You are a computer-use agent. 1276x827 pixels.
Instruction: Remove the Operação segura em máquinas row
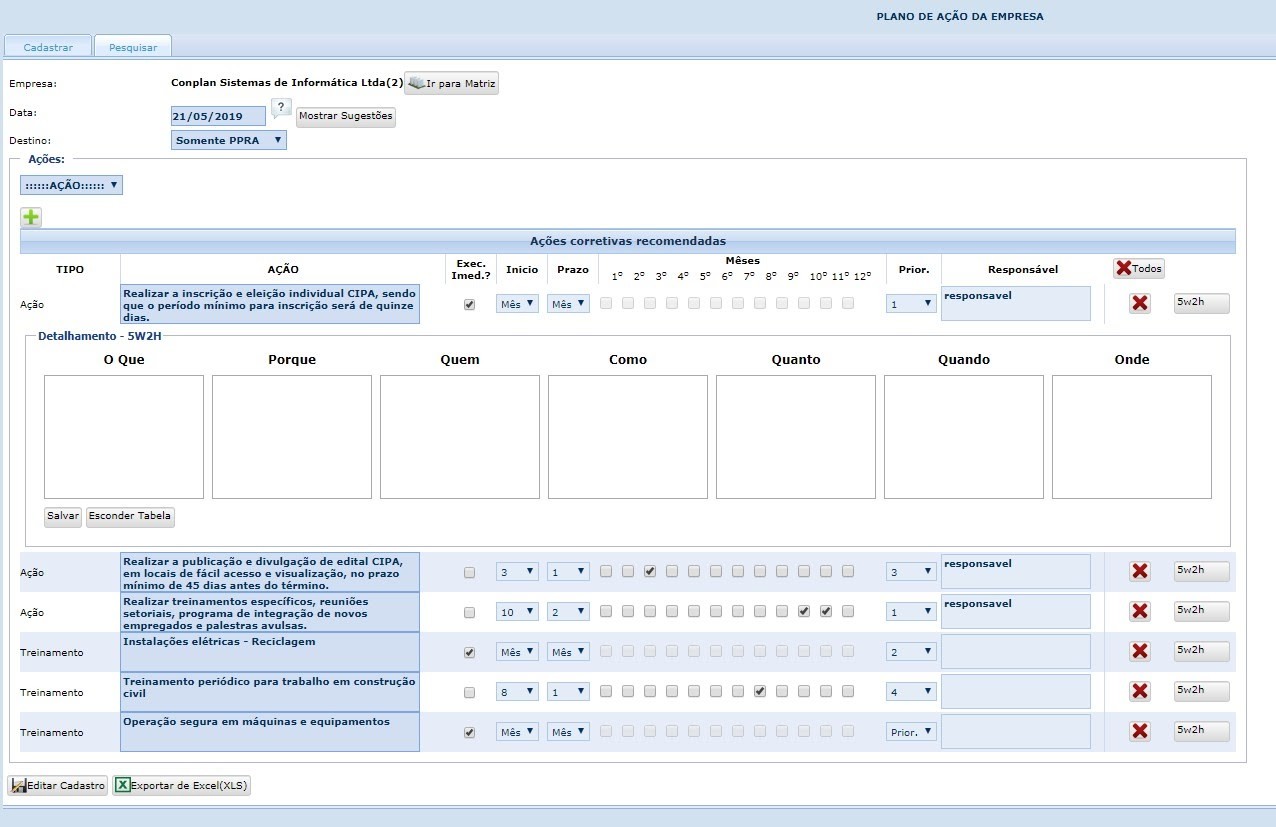tap(1139, 731)
